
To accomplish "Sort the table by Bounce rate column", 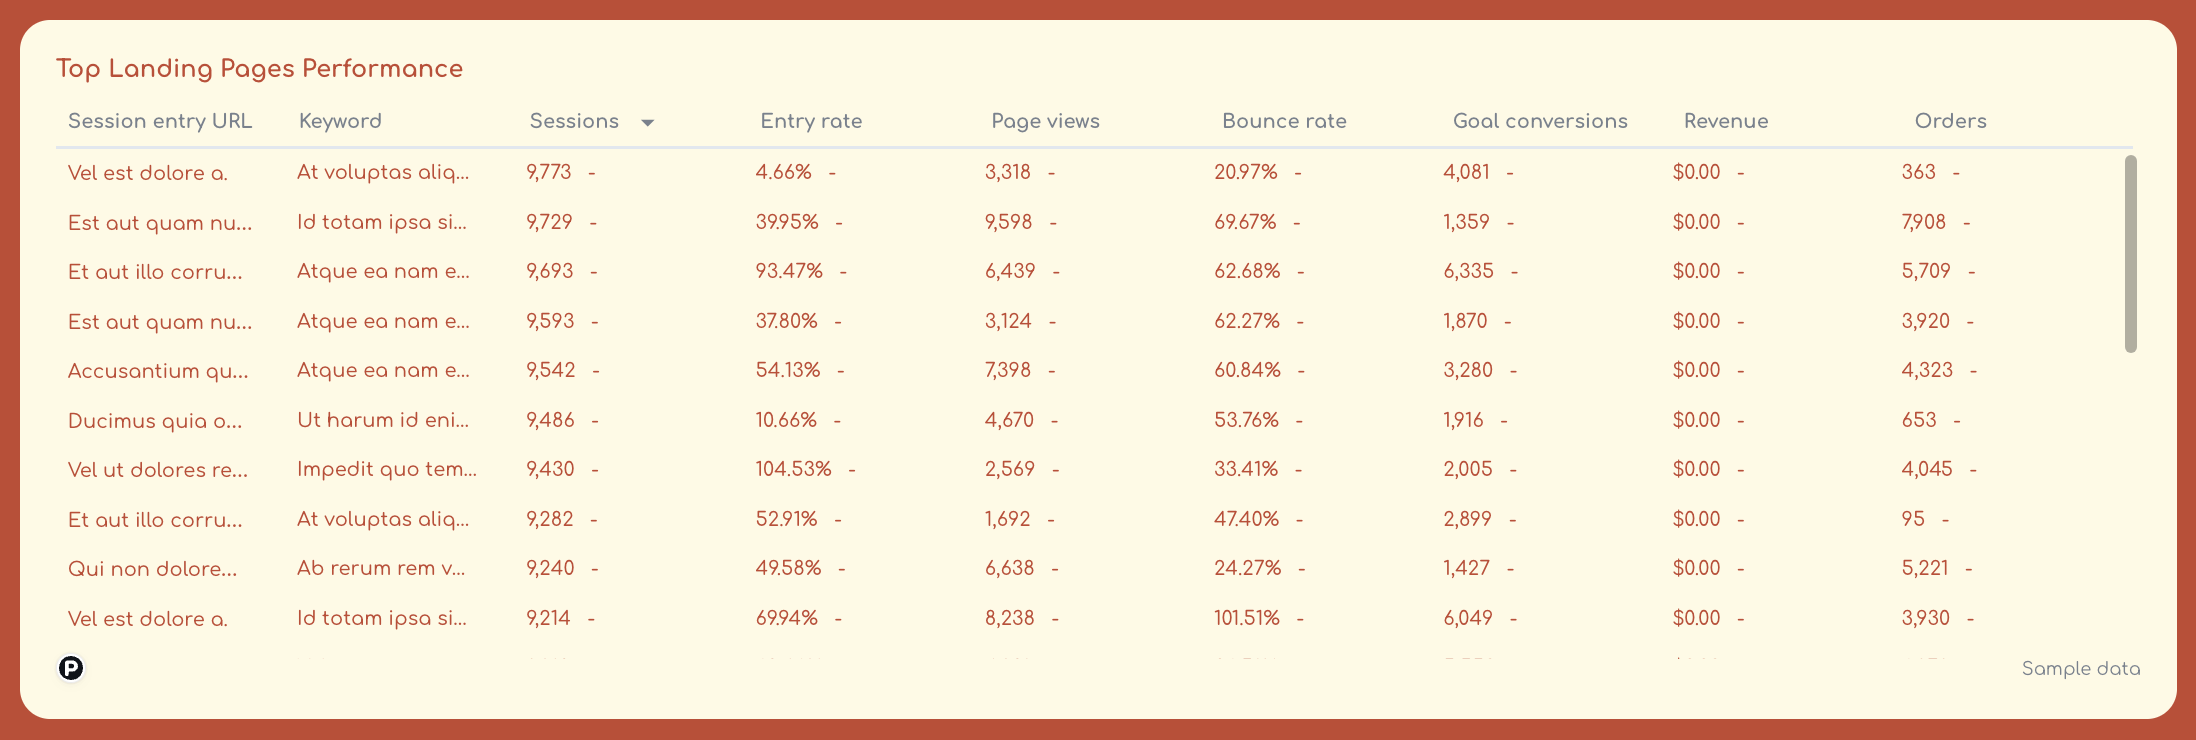I will [x=1283, y=120].
